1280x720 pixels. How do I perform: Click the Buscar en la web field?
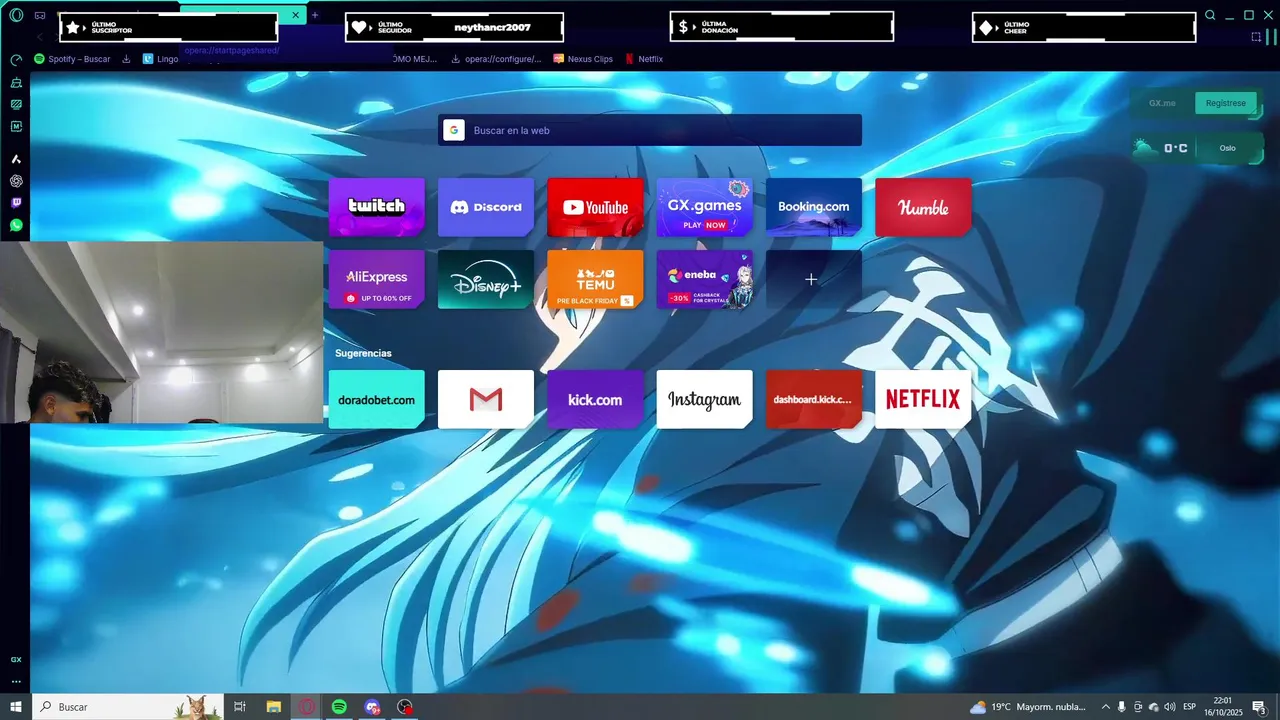tap(650, 130)
